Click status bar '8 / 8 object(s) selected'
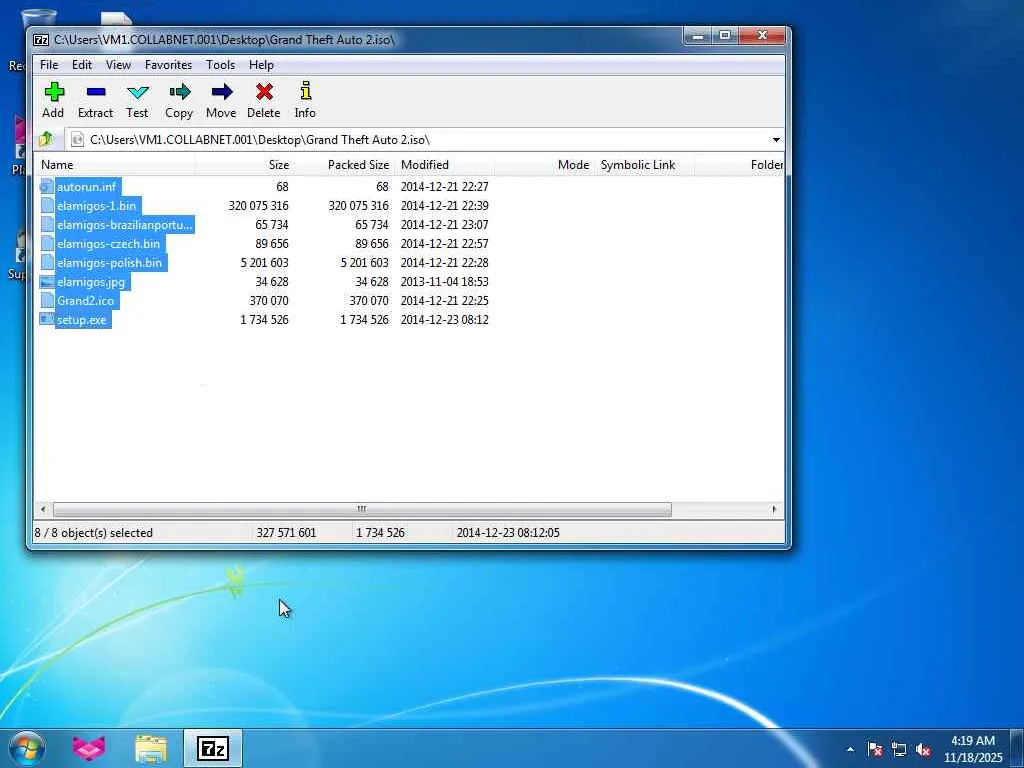This screenshot has height=768, width=1024. point(93,533)
